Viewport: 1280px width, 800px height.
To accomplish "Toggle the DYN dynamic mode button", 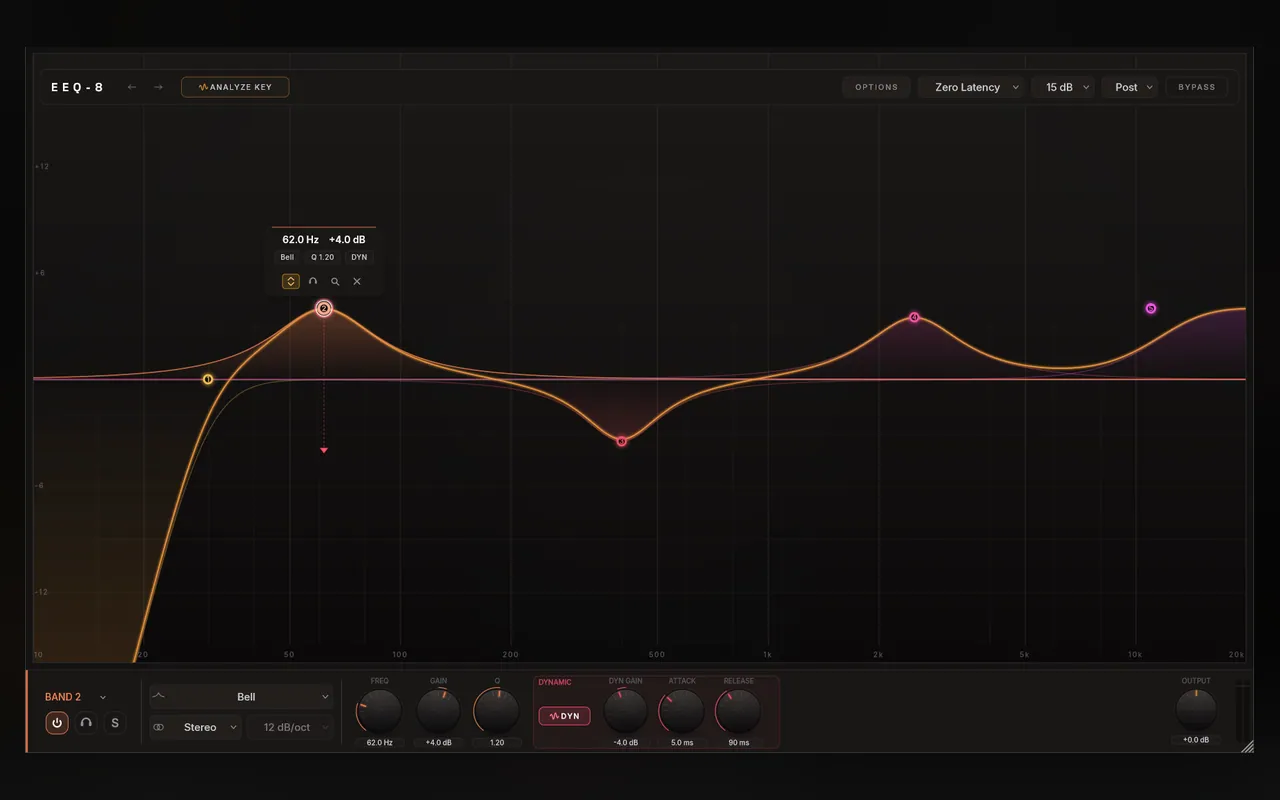I will click(565, 716).
